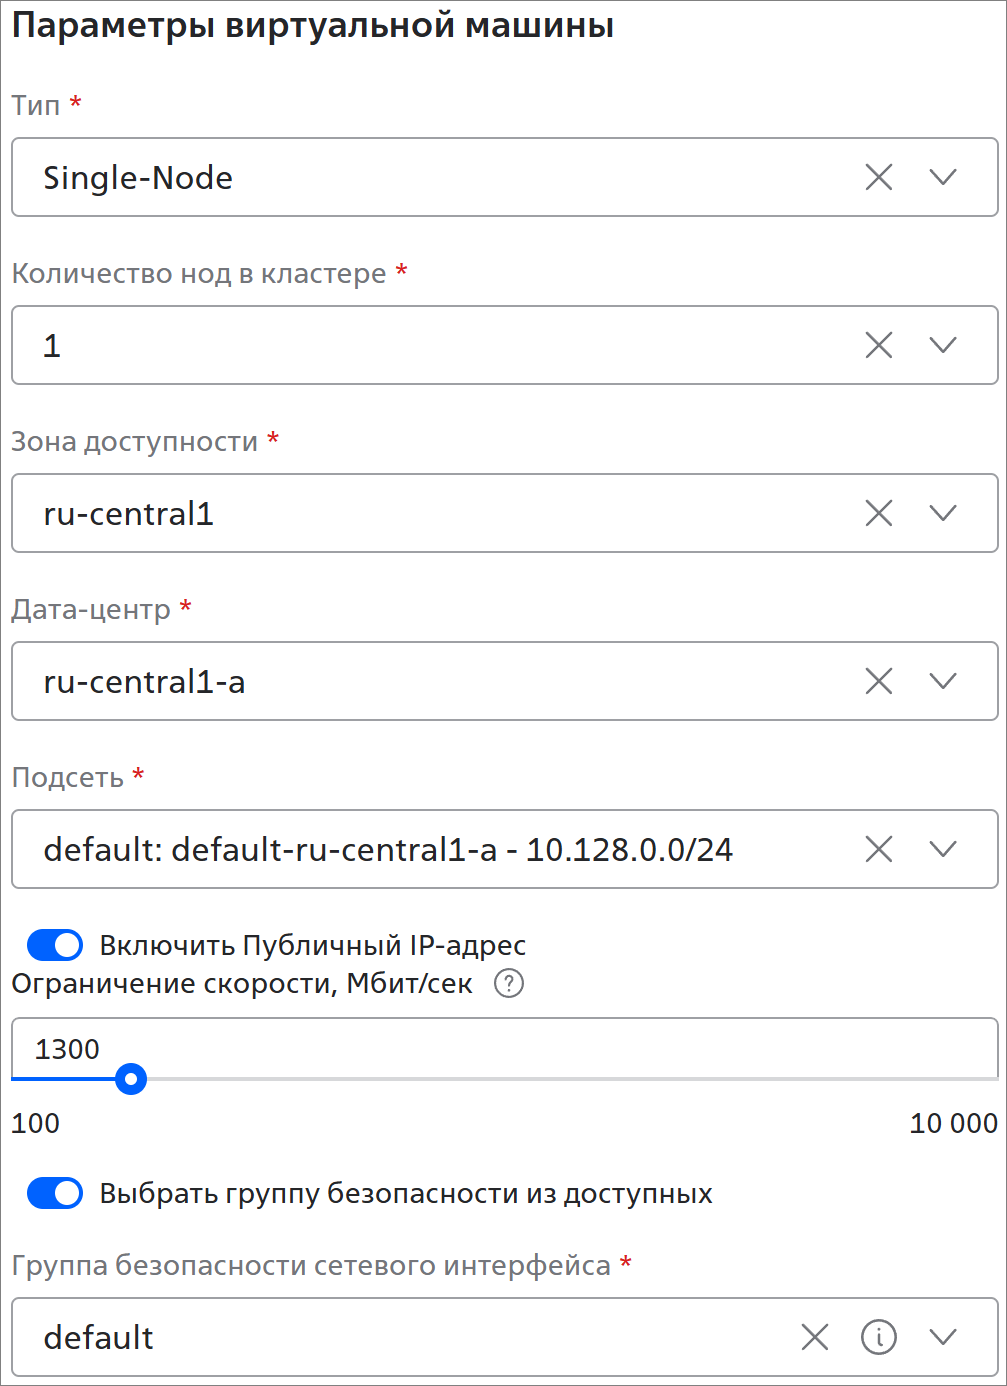1007x1386 pixels.
Task: Click the speed limit slider handle
Action: tap(131, 1079)
